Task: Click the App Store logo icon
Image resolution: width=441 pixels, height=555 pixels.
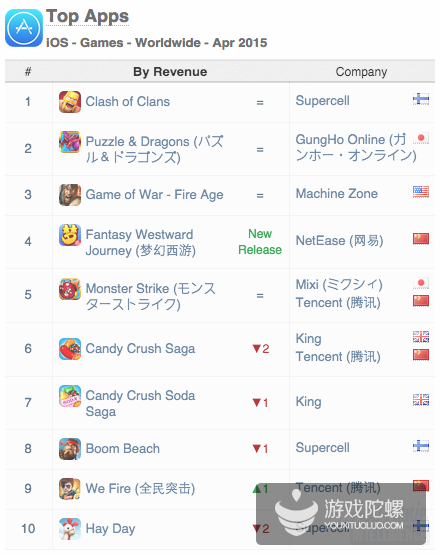Action: click(24, 28)
